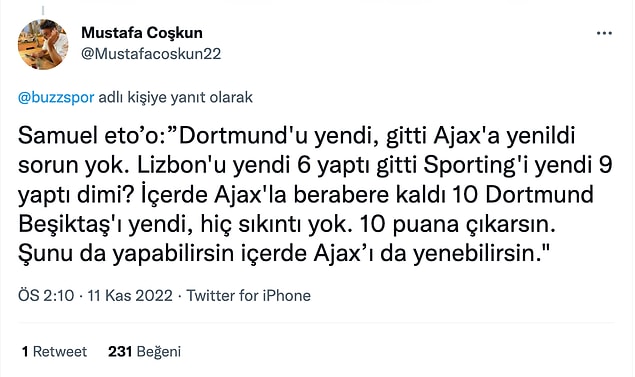Open the @buzzspor mention link
This screenshot has height=377, width=635.
click(56, 98)
